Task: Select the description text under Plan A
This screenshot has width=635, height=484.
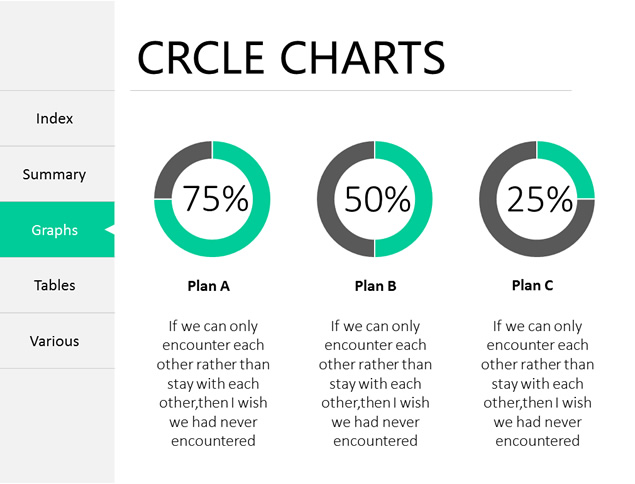Action: tap(213, 383)
